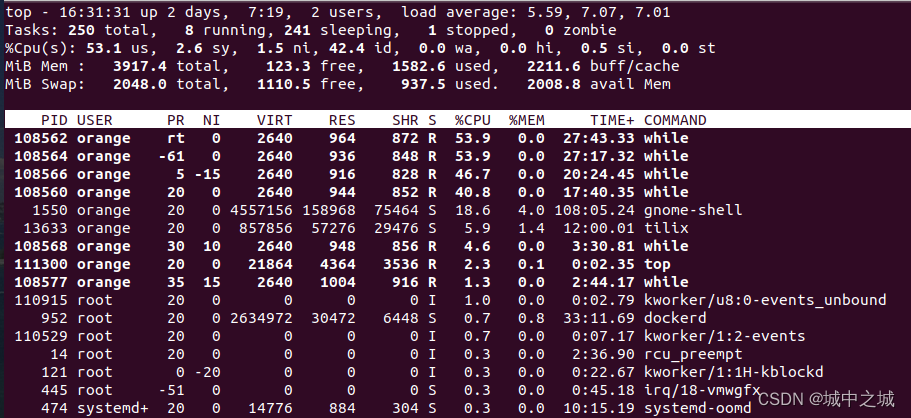Click the gnome-shell command name

click(x=693, y=210)
